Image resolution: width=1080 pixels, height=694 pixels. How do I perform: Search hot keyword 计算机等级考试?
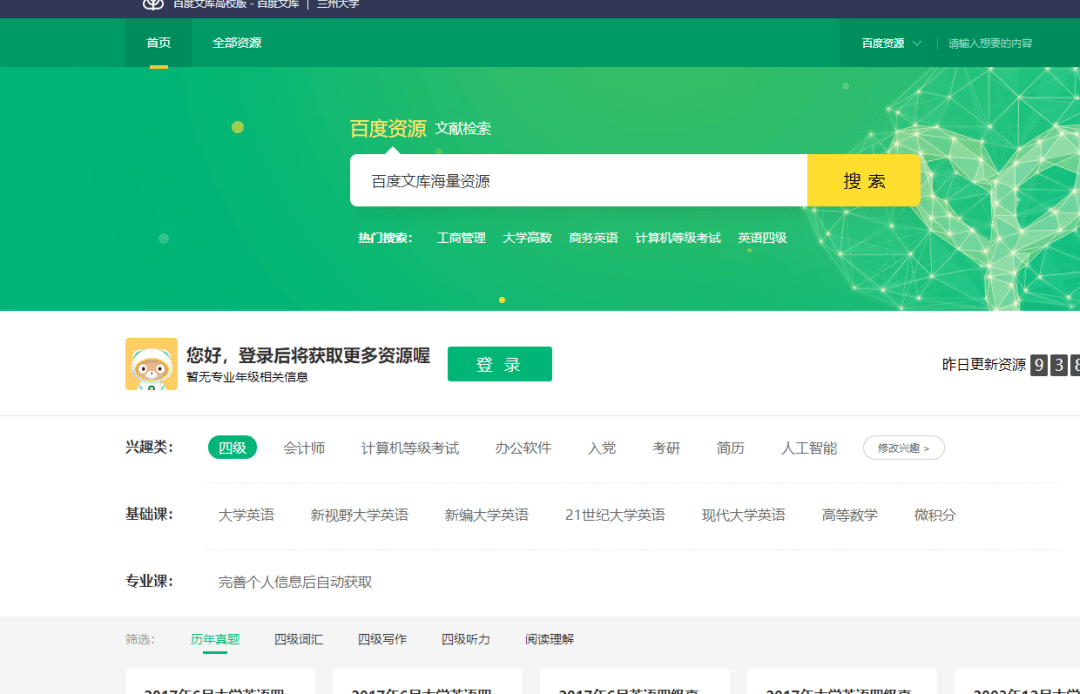[678, 238]
